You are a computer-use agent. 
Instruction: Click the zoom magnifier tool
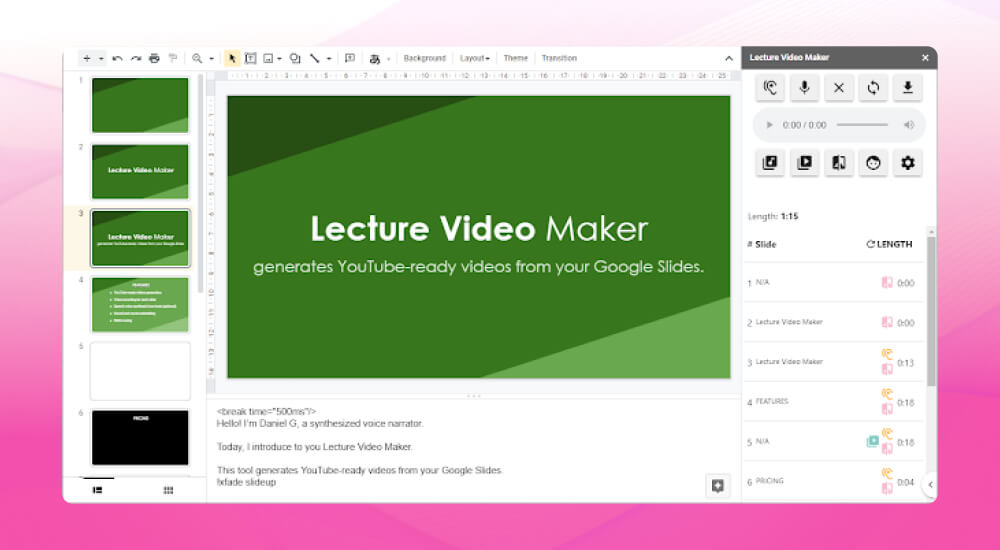coord(197,58)
